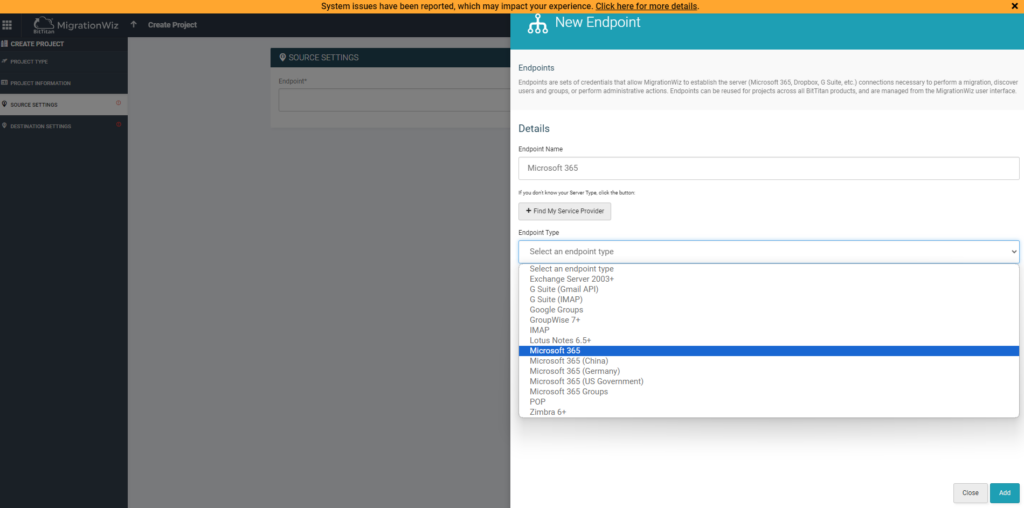1024x508 pixels.
Task: Go to Project Information step
Action: click(x=40, y=83)
